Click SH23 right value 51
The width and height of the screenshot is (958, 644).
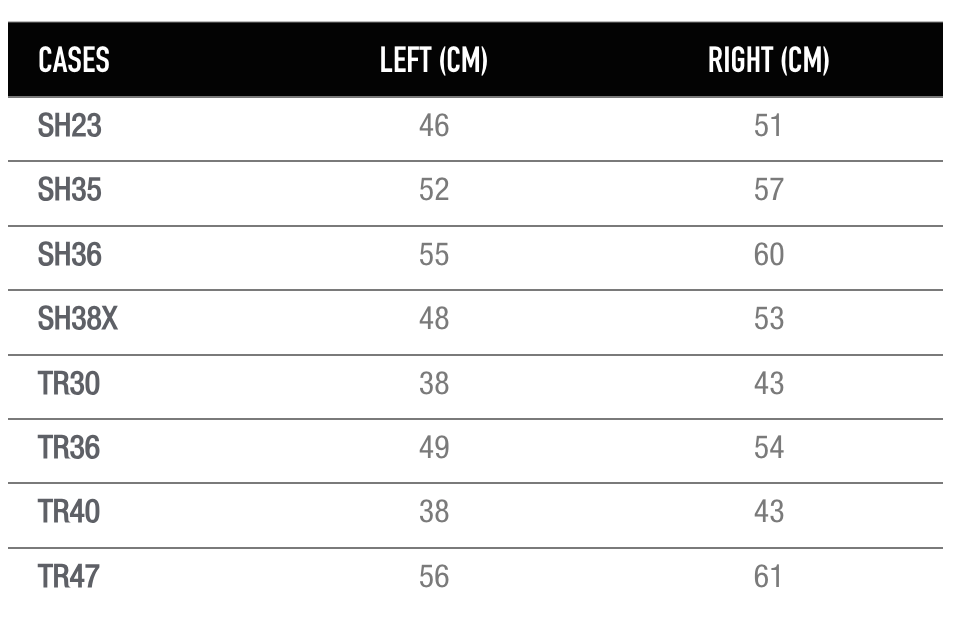pyautogui.click(x=768, y=125)
